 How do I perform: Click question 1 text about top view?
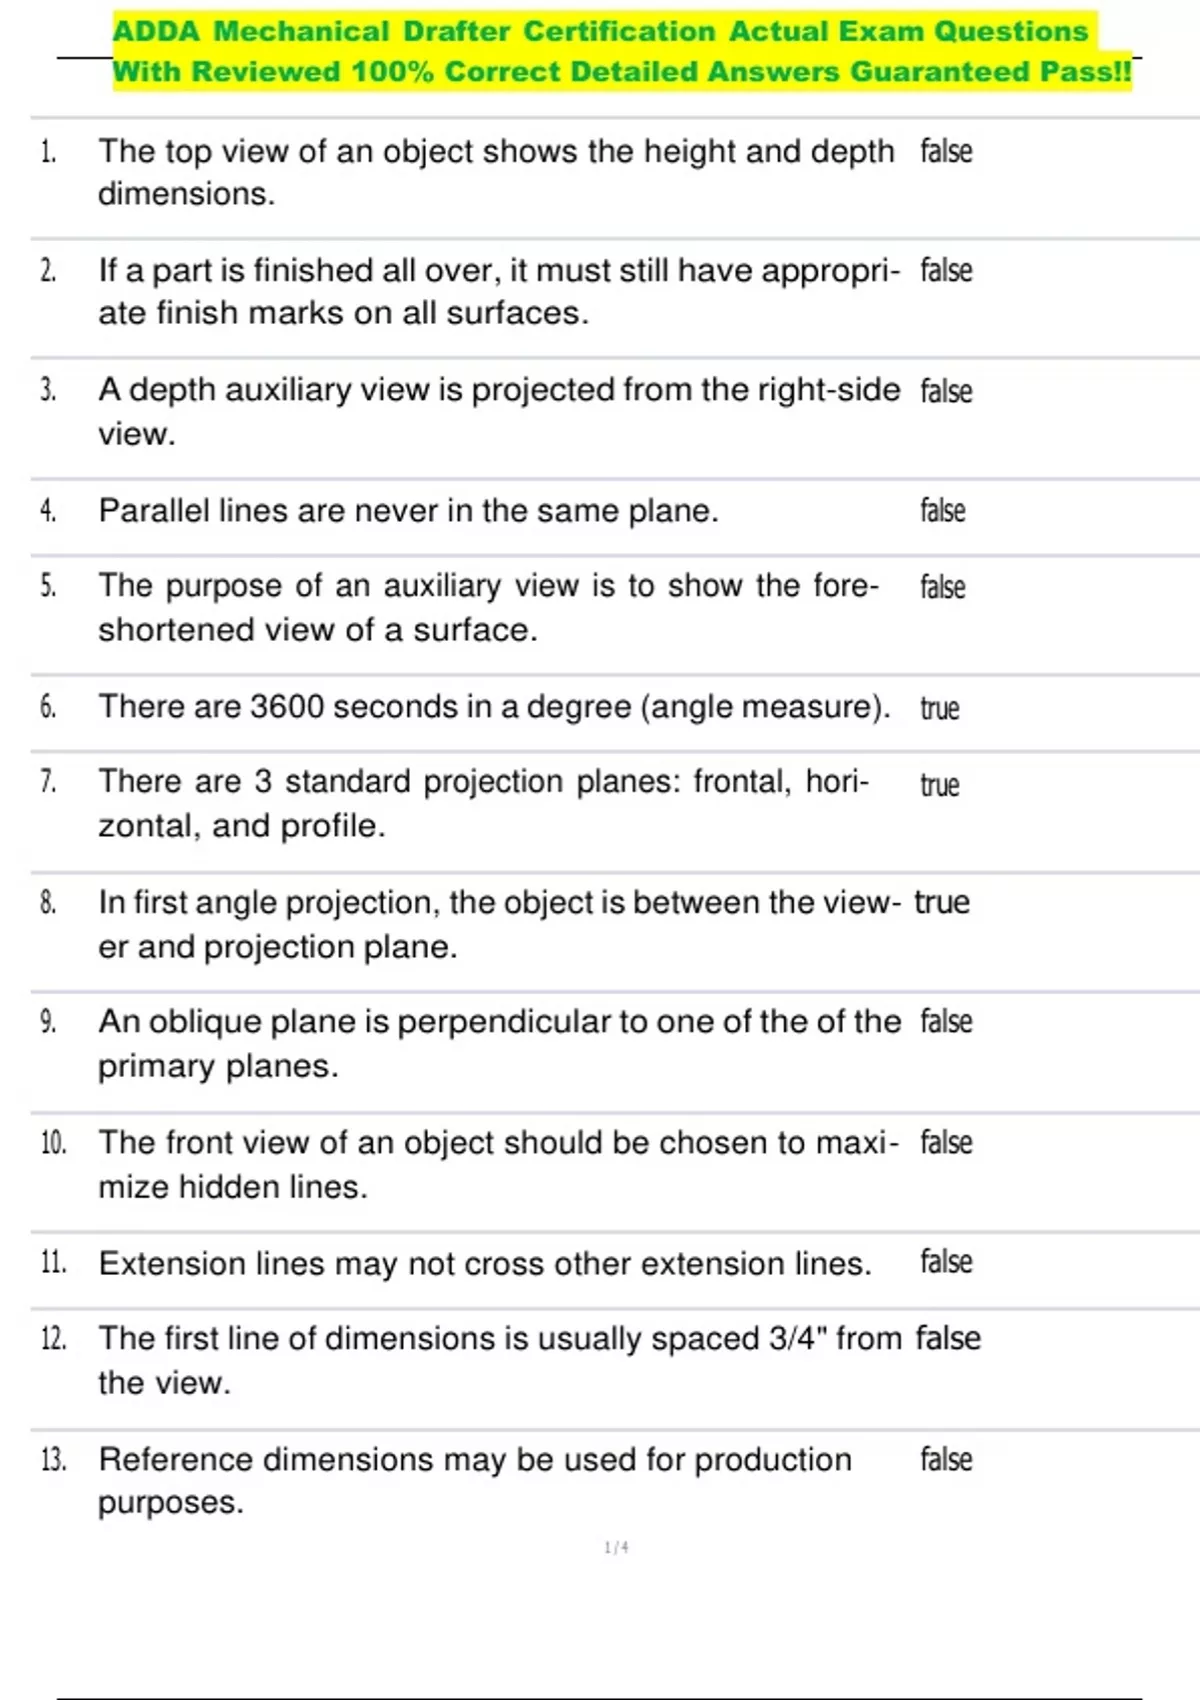[496, 172]
